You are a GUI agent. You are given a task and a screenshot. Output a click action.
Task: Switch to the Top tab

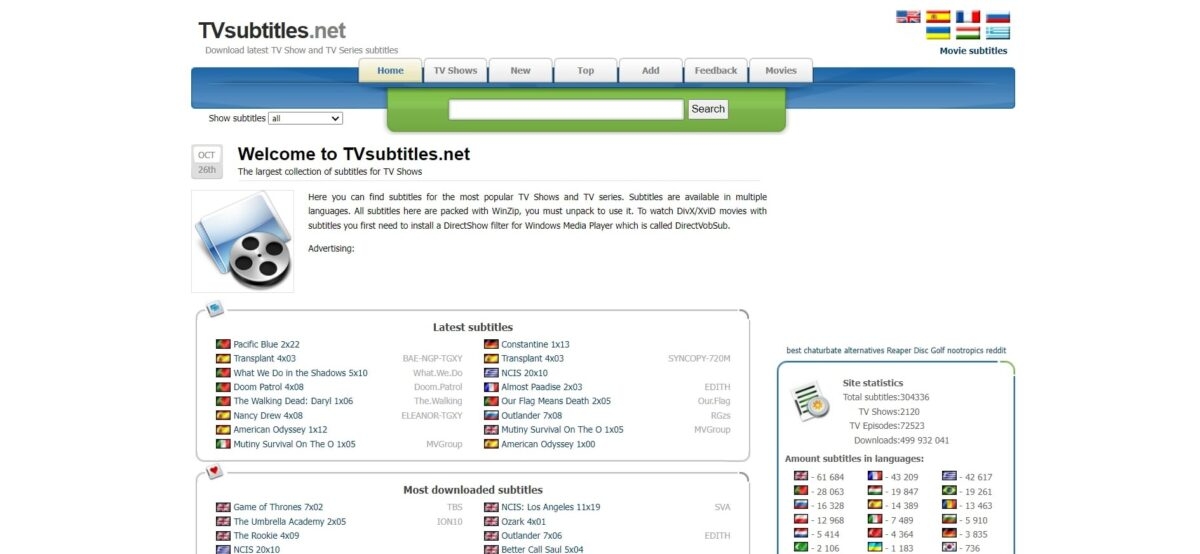click(x=585, y=71)
